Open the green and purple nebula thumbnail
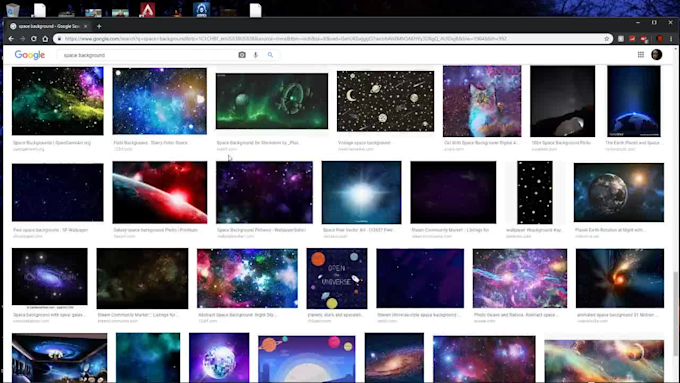Image resolution: width=680 pixels, height=383 pixels. (x=58, y=101)
